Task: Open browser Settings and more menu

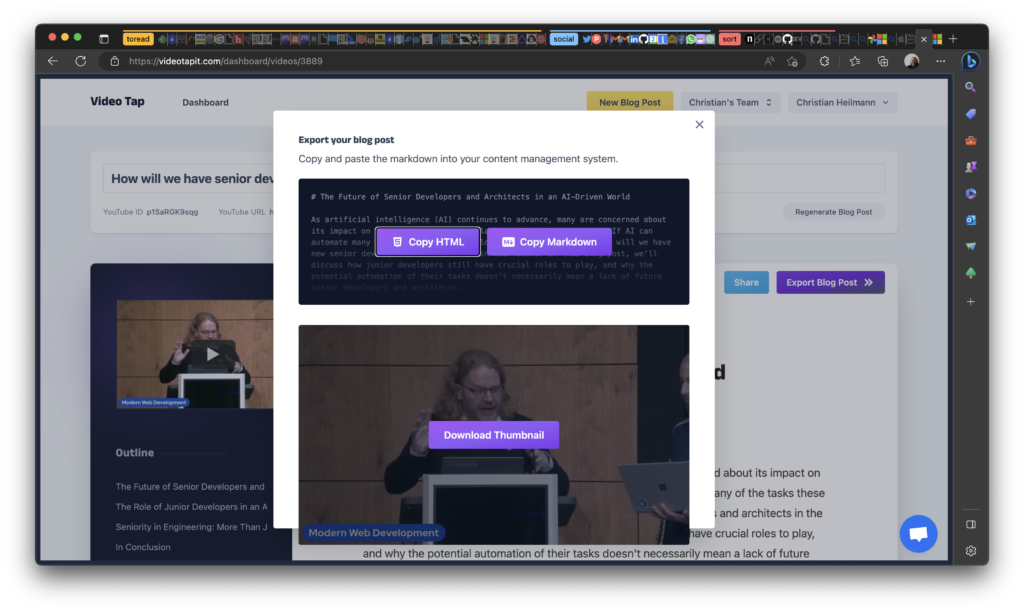Action: point(940,61)
